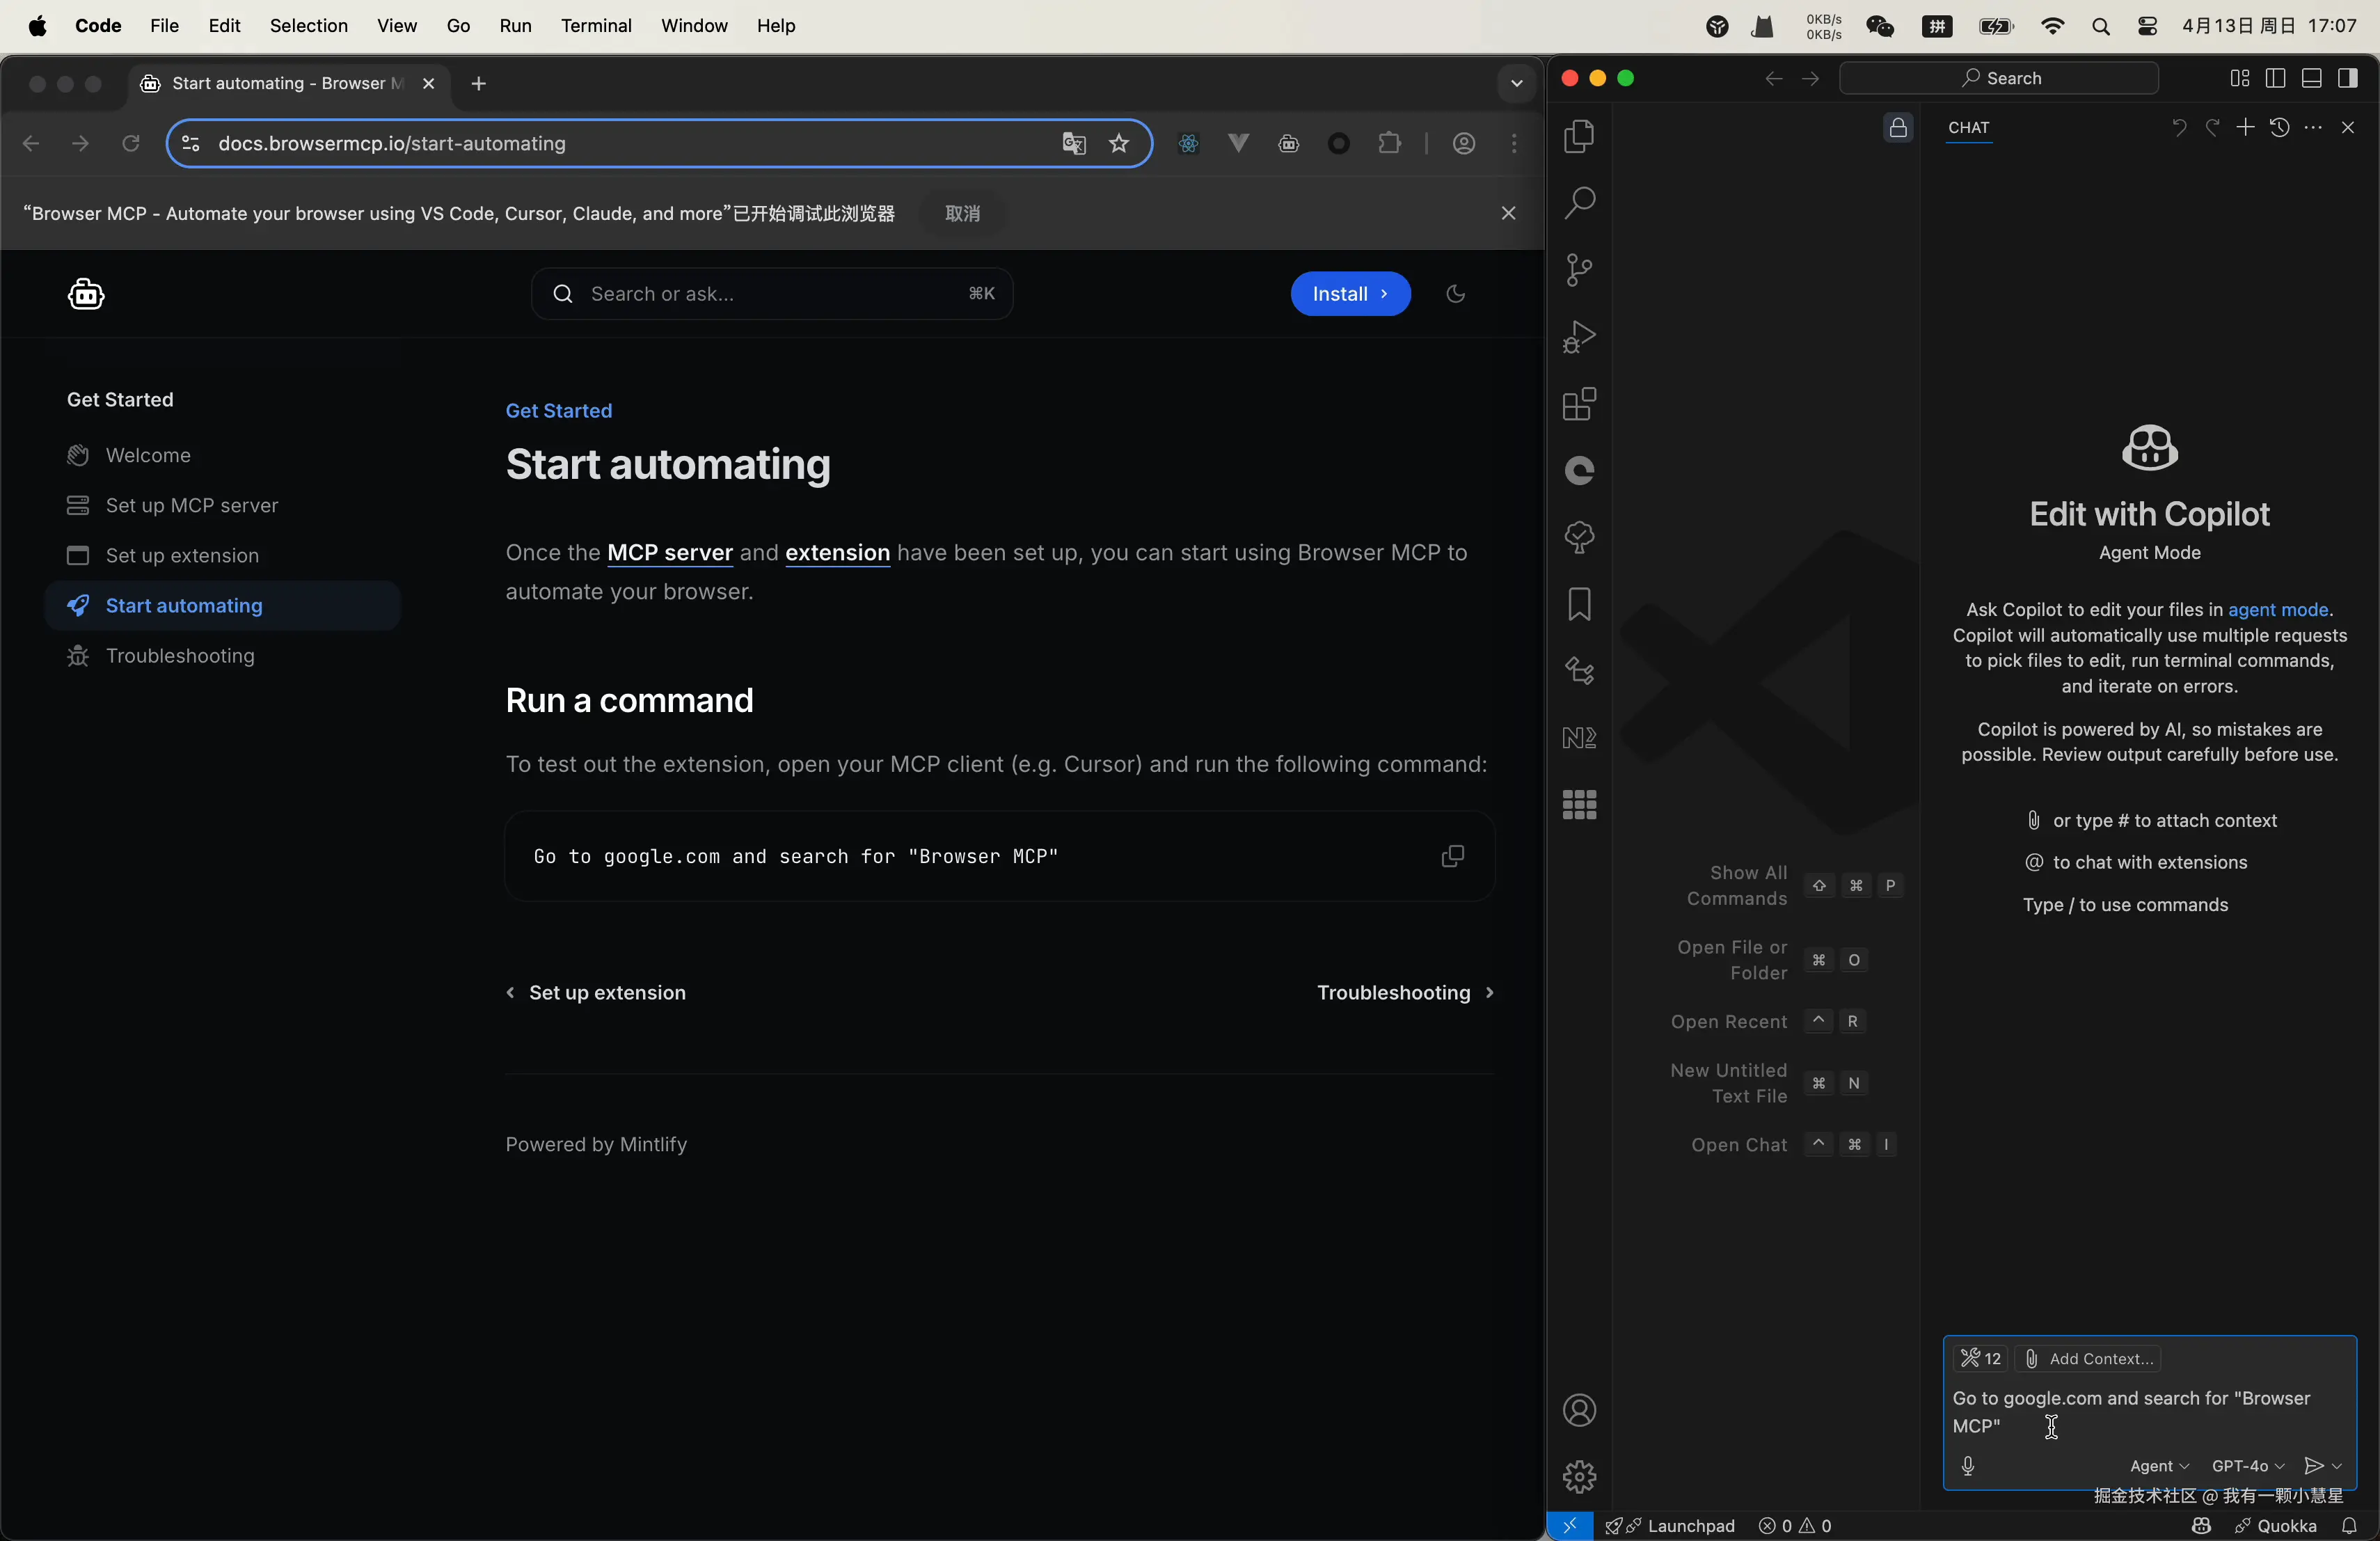Screen dimensions: 2380x1541
Task: Open the GPT-4o model picker
Action: tap(2247, 1466)
